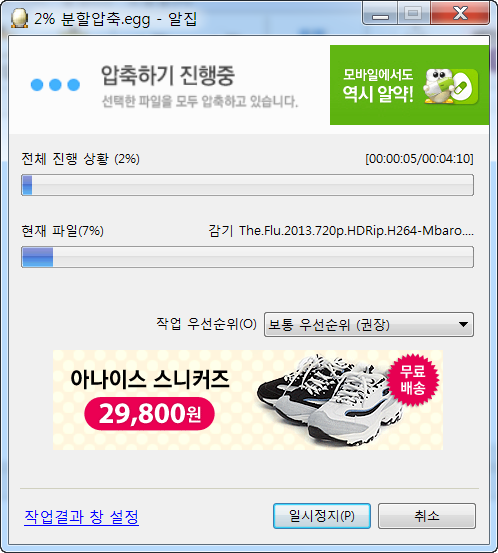
Task: Click the red 무료배송 badge
Action: tap(413, 380)
